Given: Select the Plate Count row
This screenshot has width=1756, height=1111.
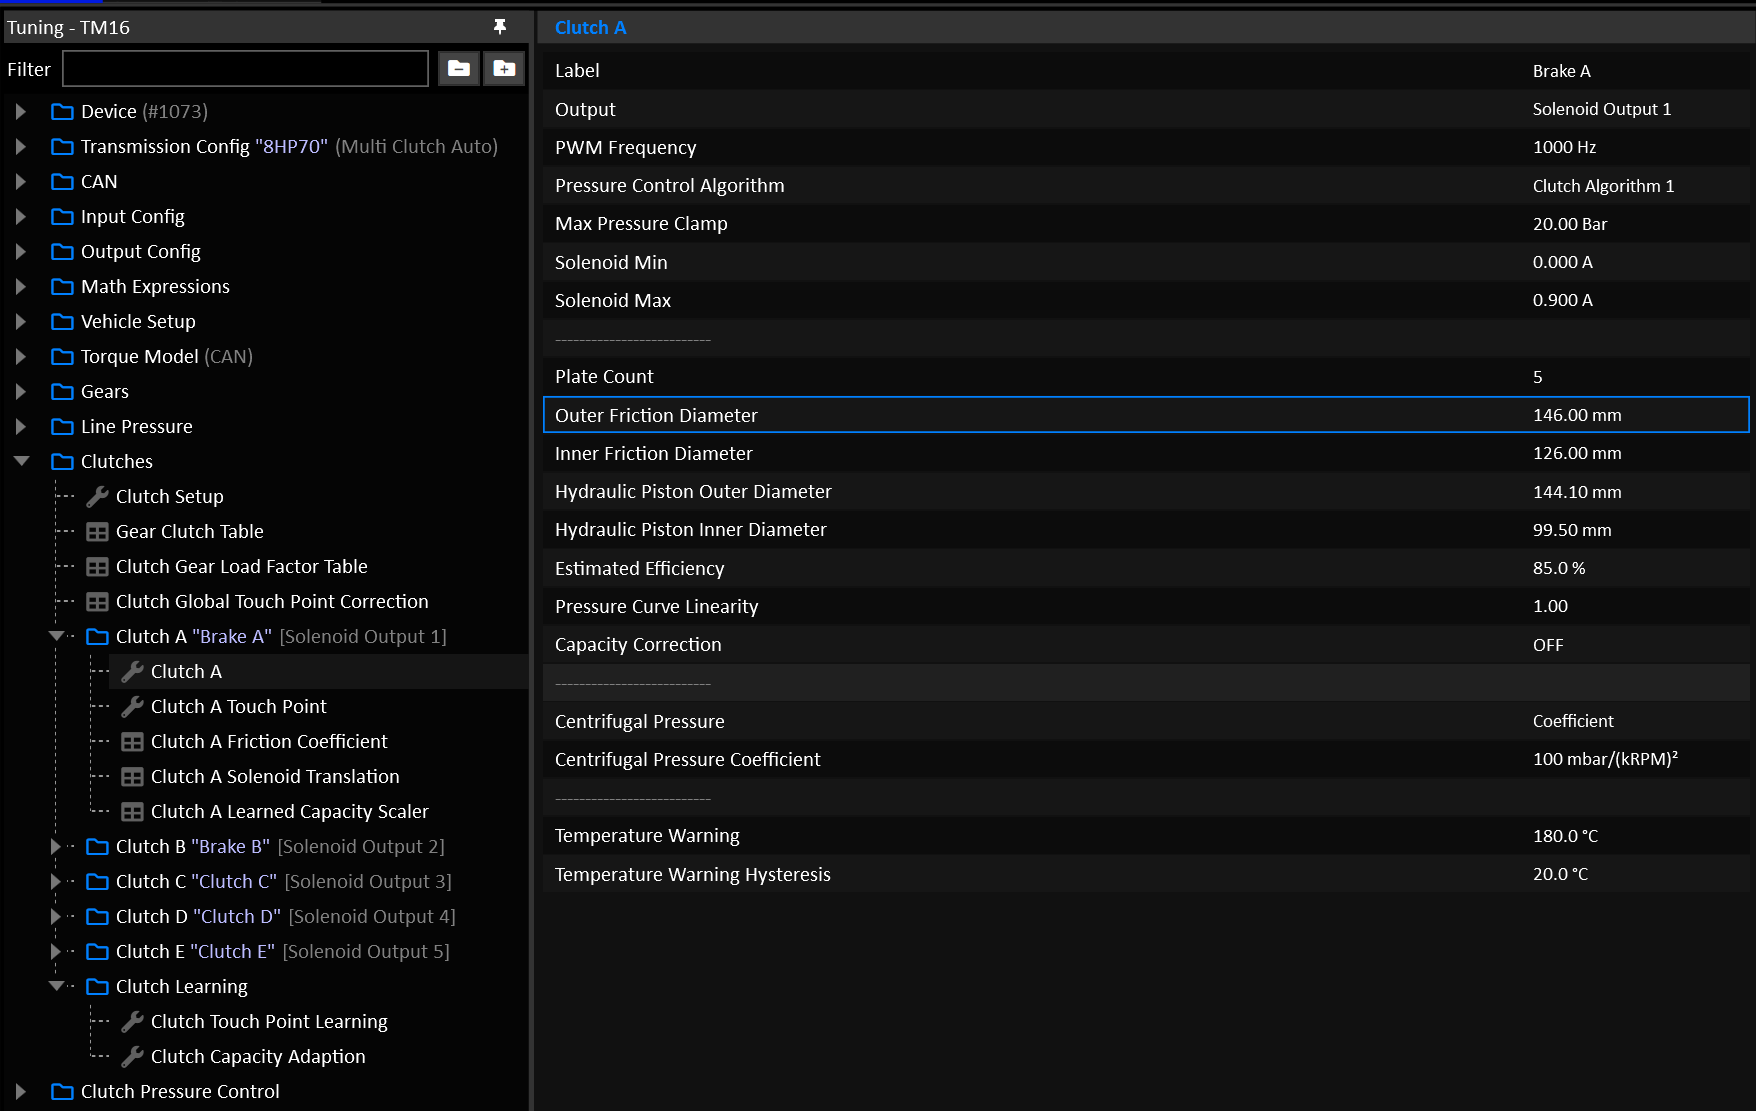Looking at the screenshot, I should coord(1146,377).
